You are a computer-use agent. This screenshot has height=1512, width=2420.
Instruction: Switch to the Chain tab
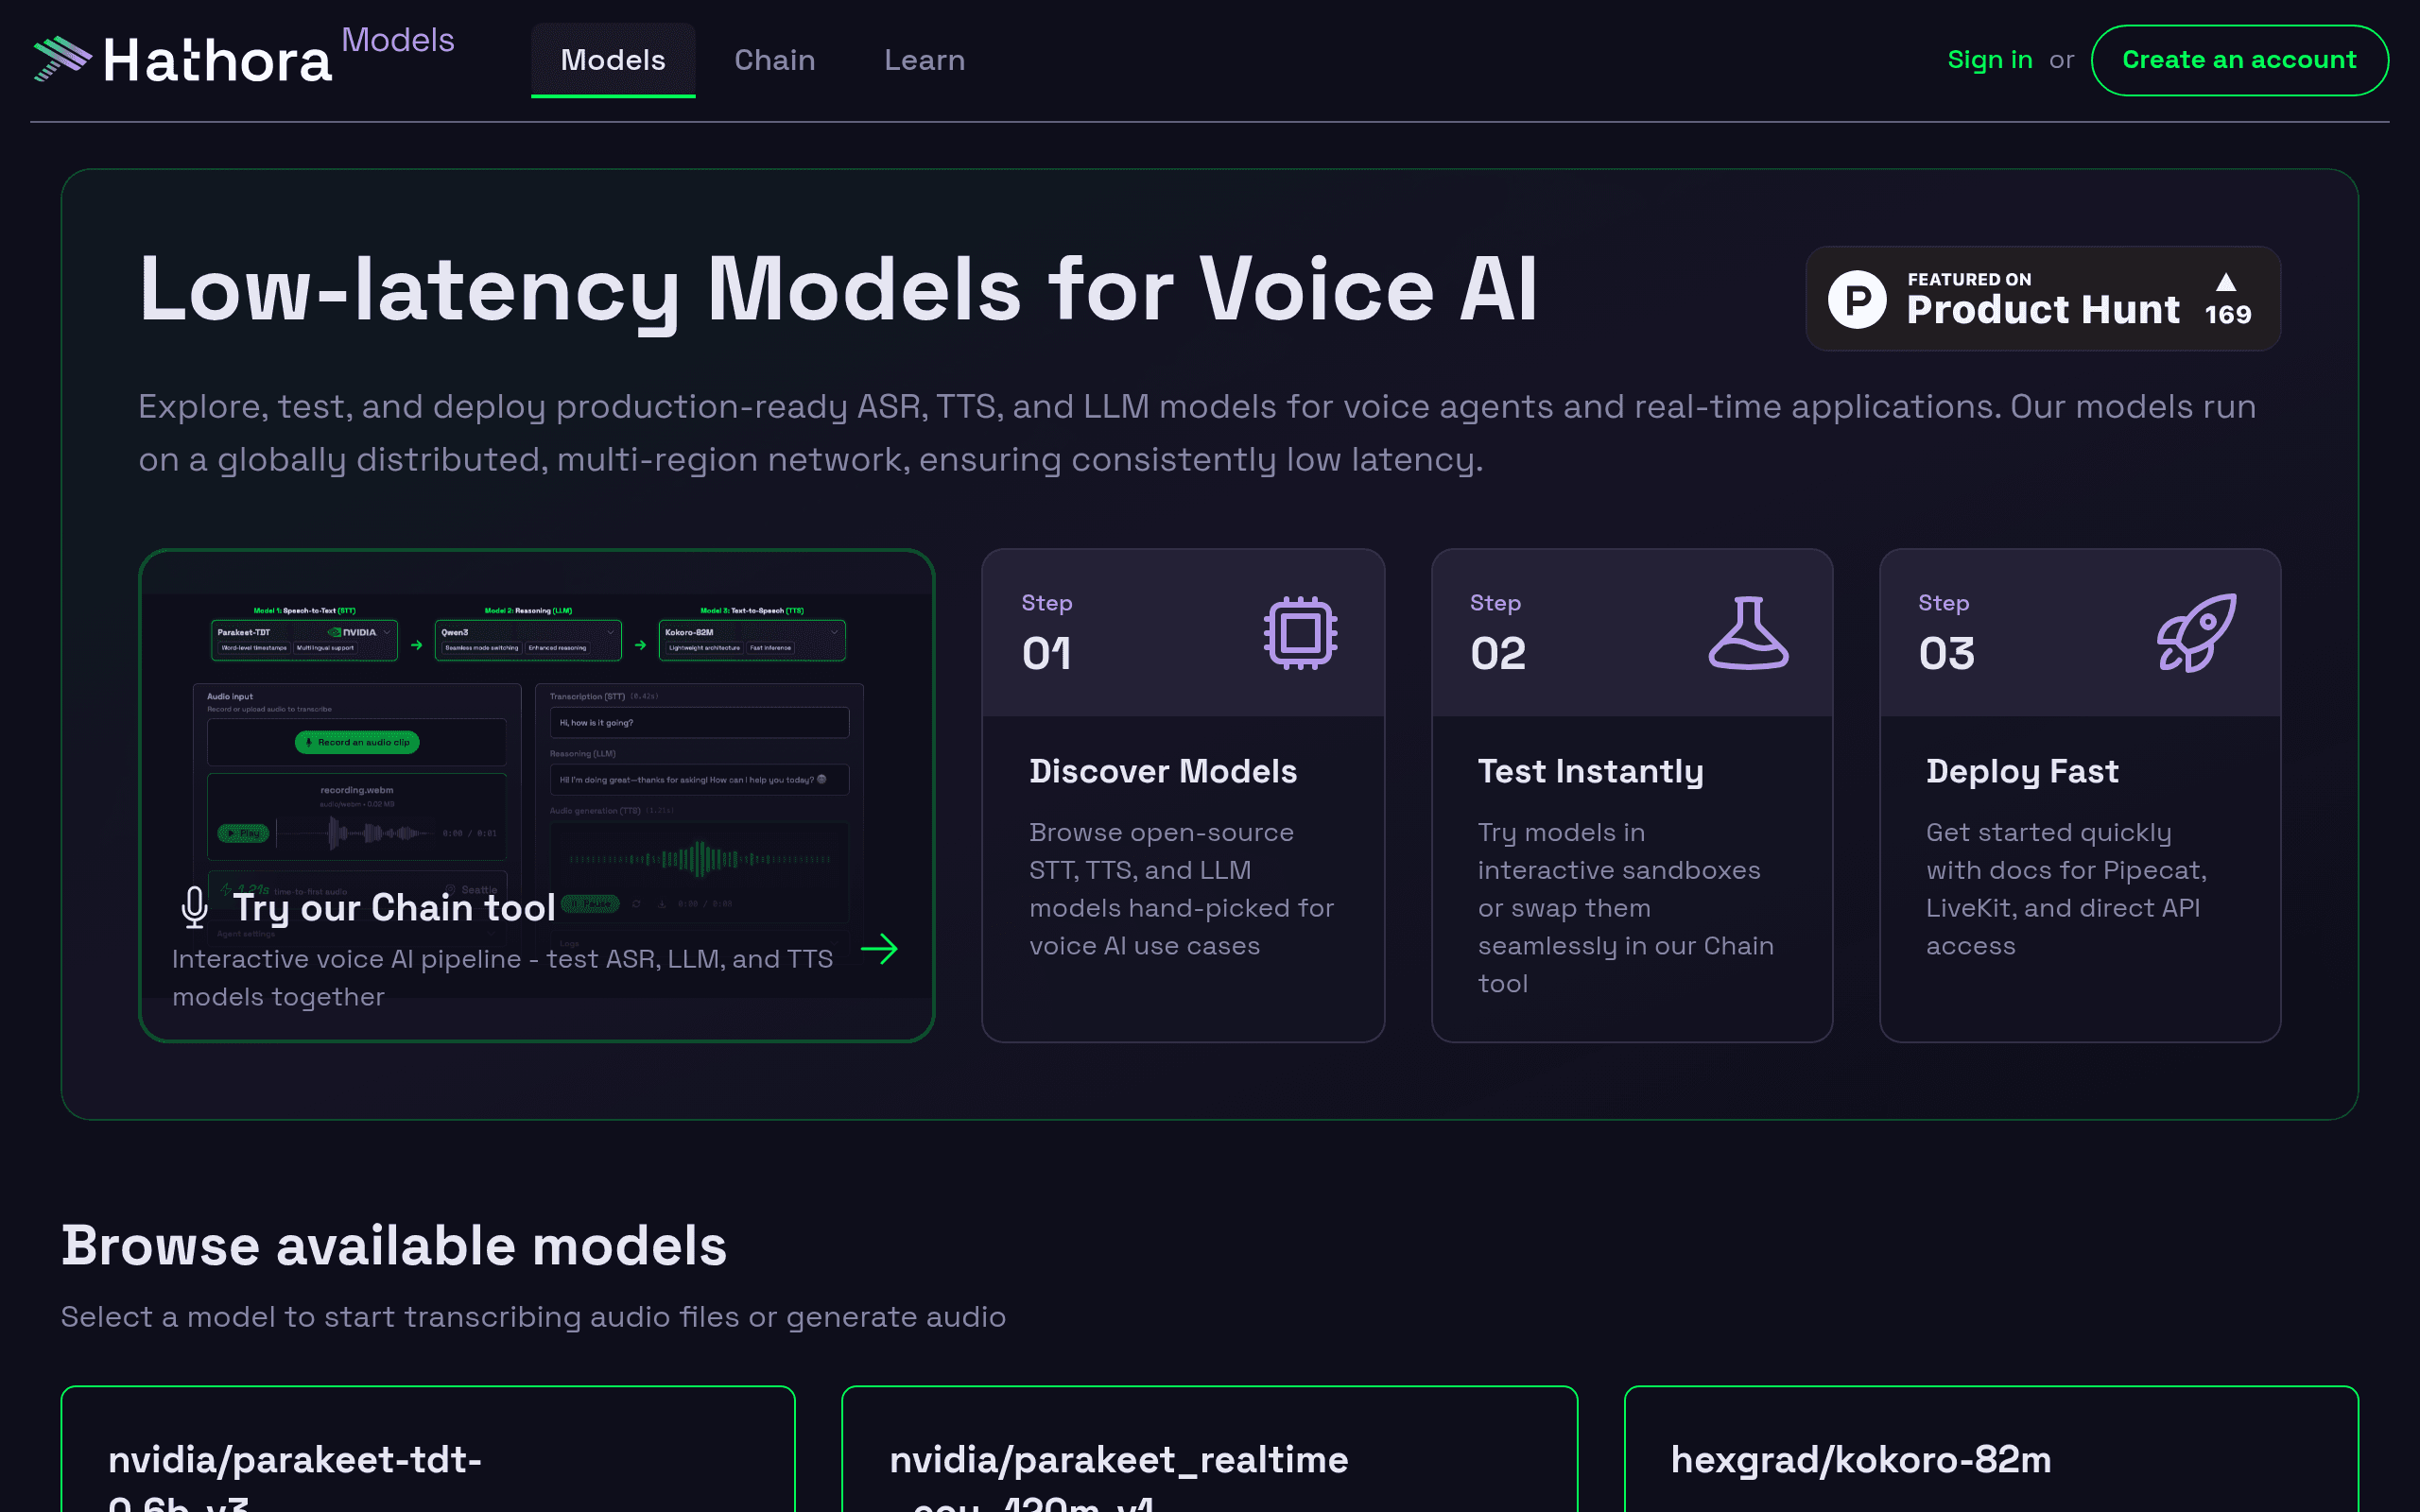(x=775, y=60)
